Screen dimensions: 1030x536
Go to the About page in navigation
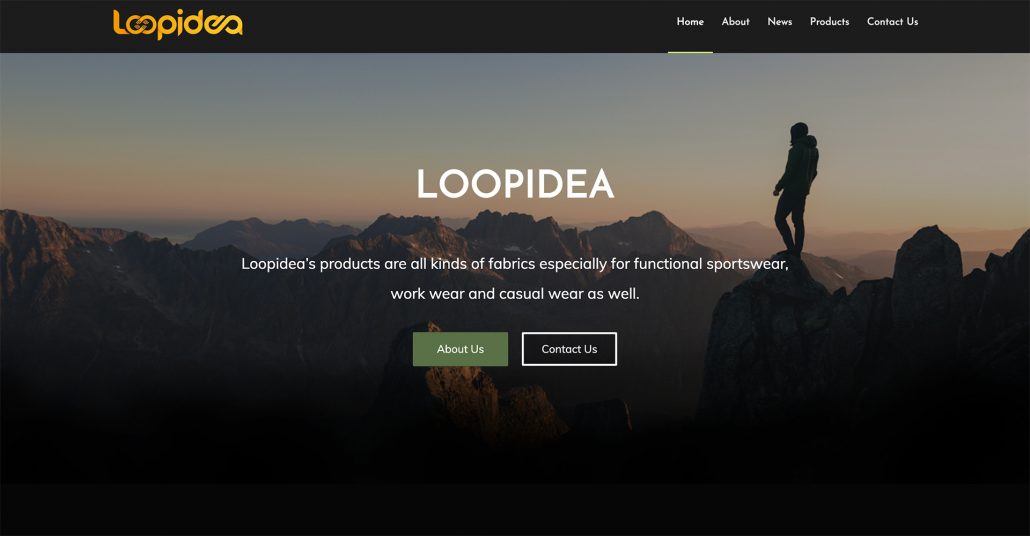pos(735,22)
